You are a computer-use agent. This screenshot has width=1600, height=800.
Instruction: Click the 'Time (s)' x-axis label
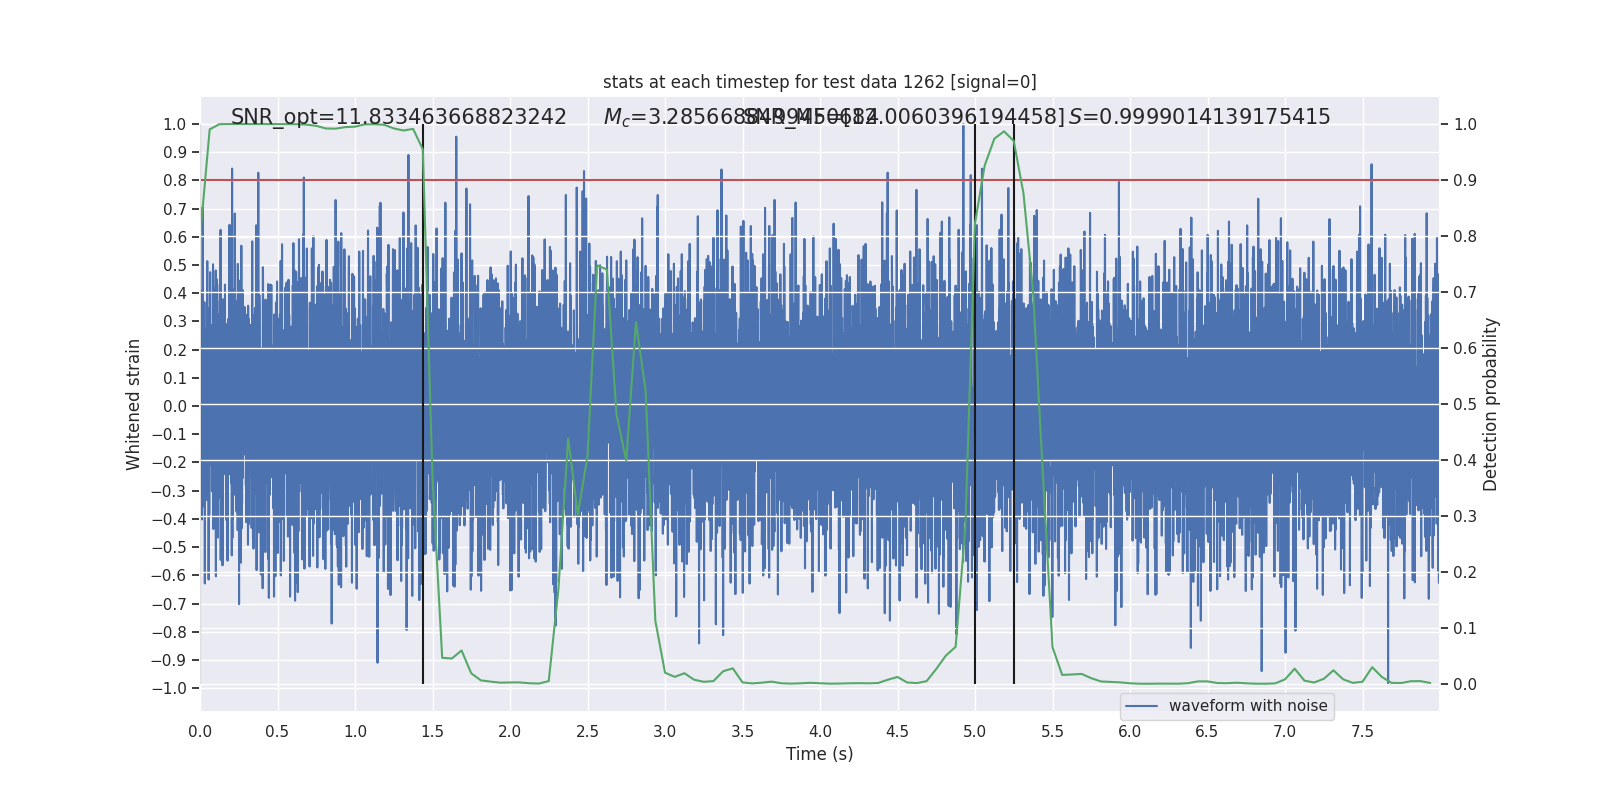tap(819, 754)
